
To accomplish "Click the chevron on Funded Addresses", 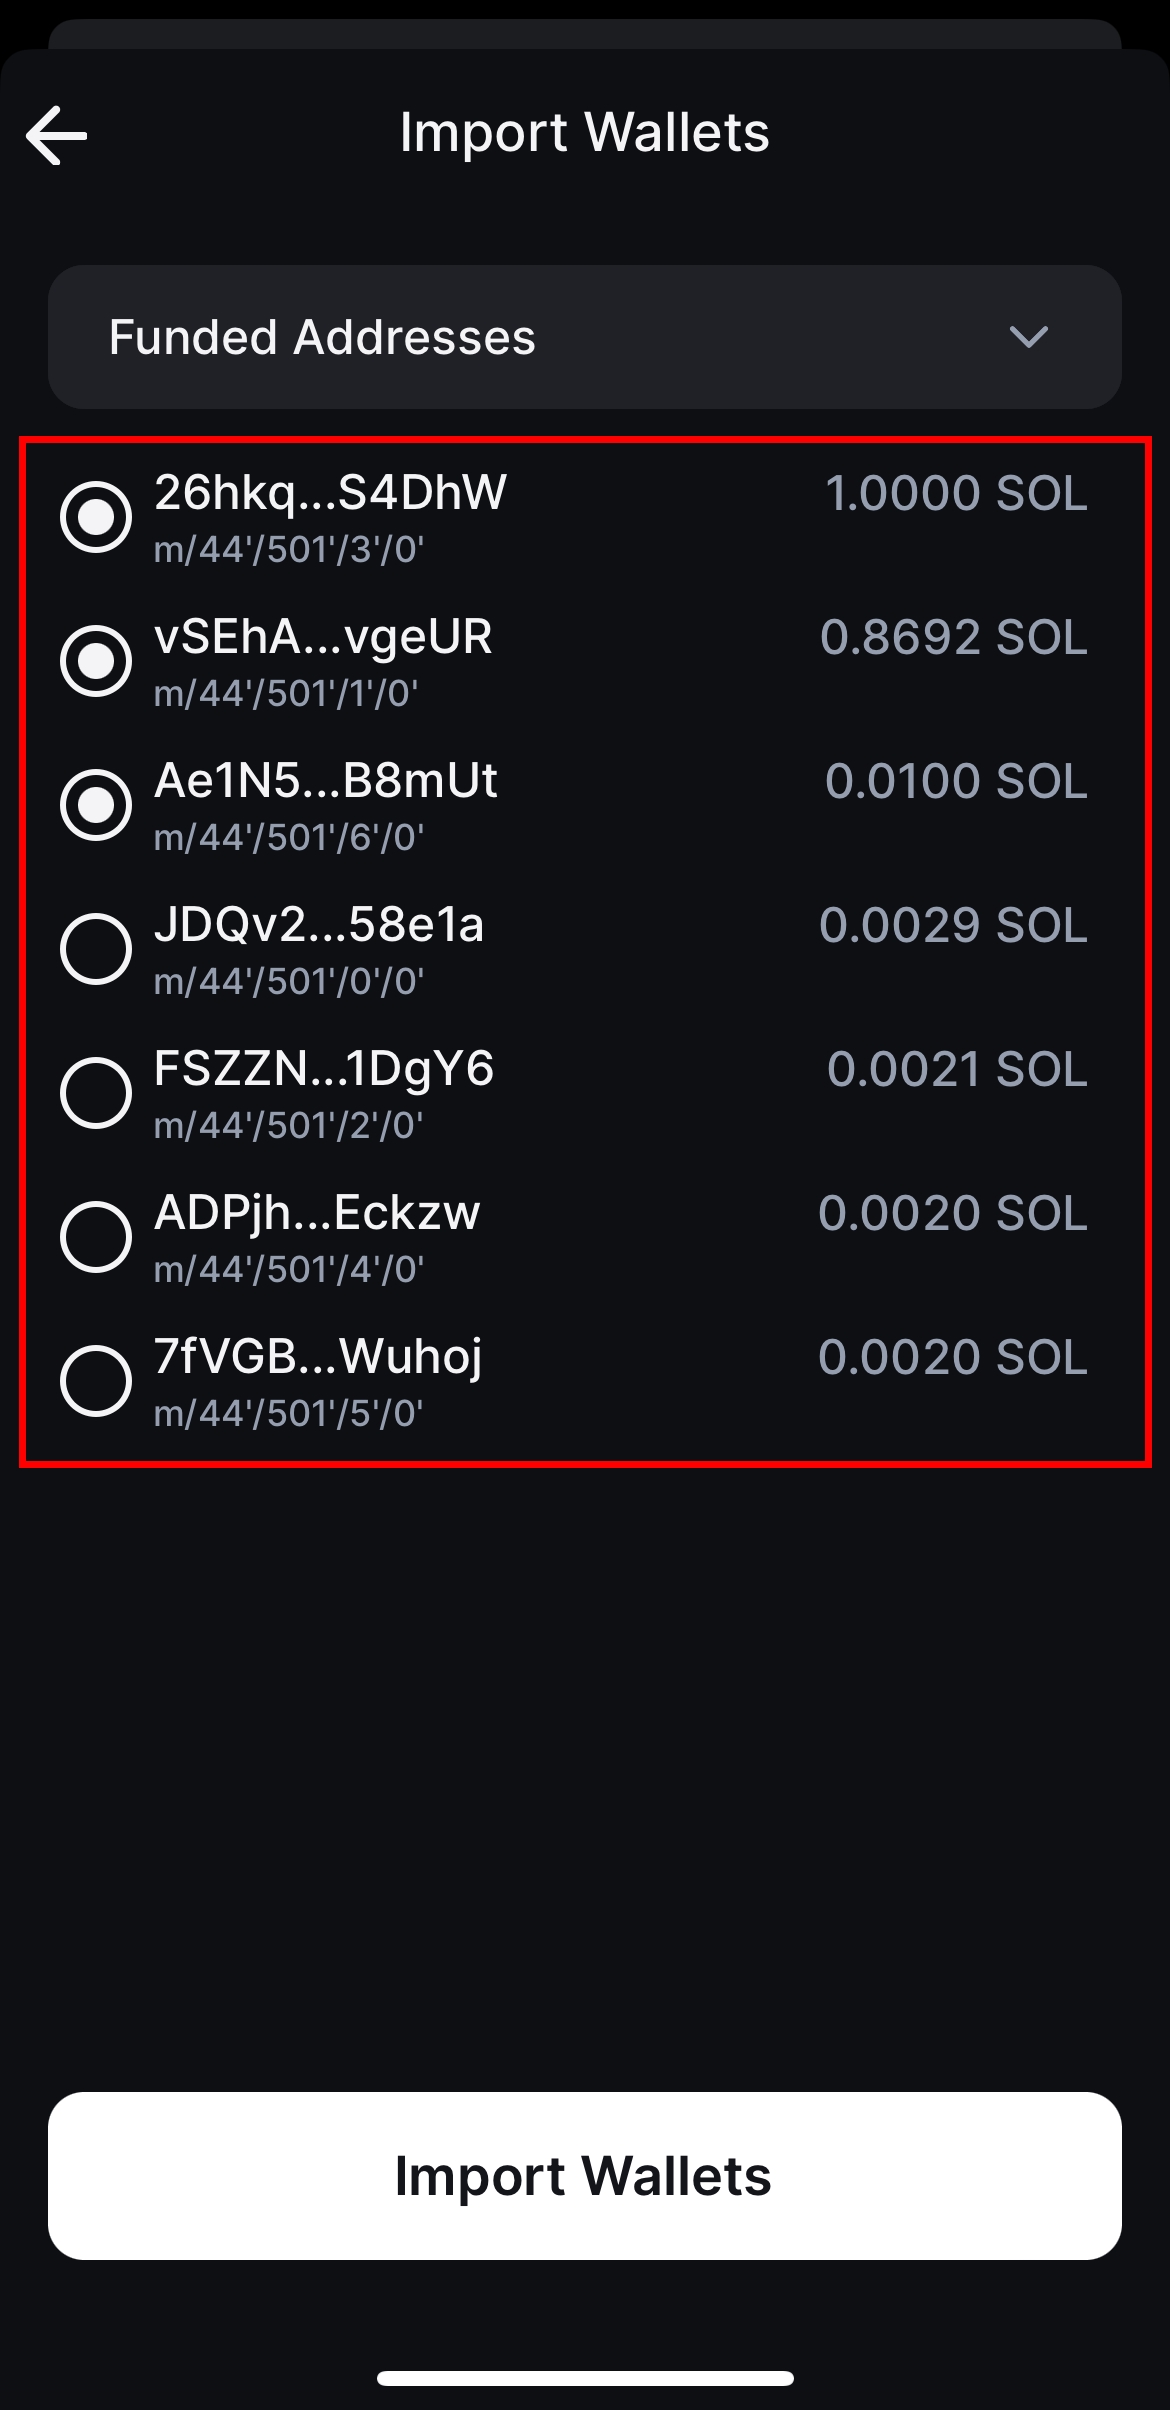I will click(x=1028, y=337).
